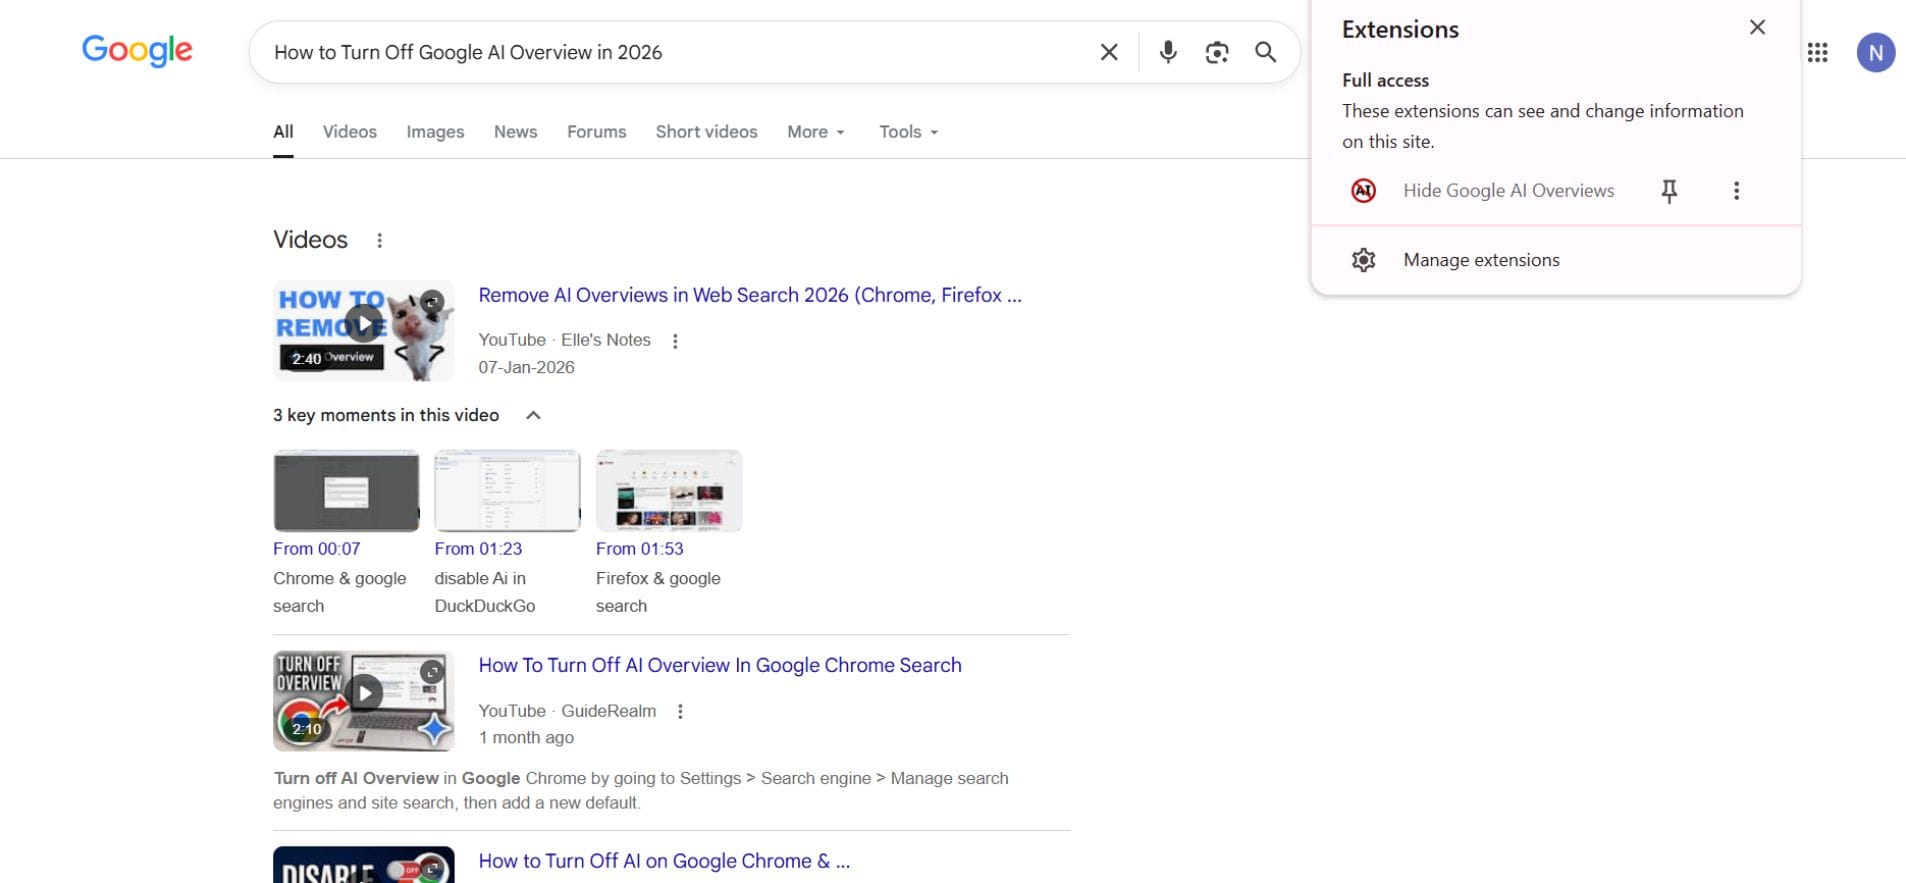Viewport: 1906px width, 883px height.
Task: Open the DISABLE video thumbnail
Action: 363,865
